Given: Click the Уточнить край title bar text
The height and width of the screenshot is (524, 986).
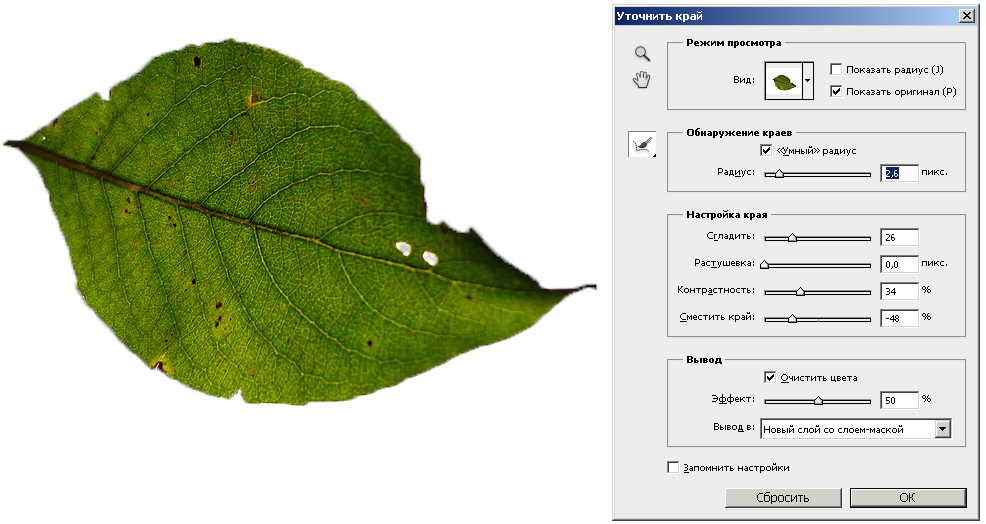Looking at the screenshot, I should point(659,16).
